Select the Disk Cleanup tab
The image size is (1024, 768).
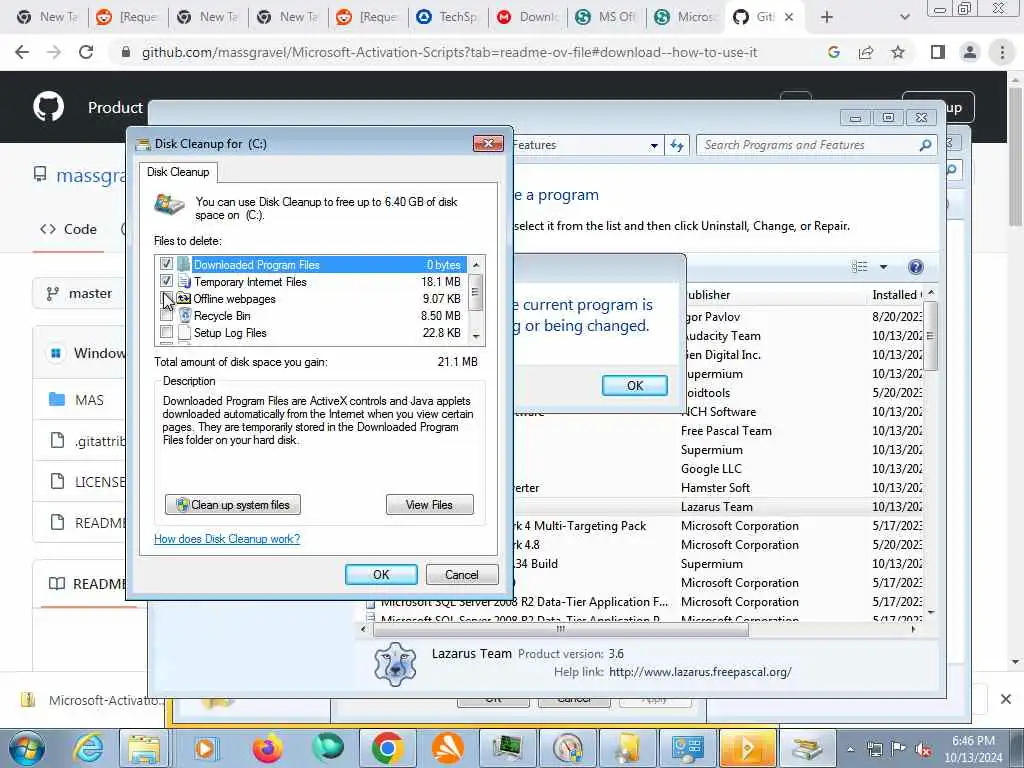178,172
